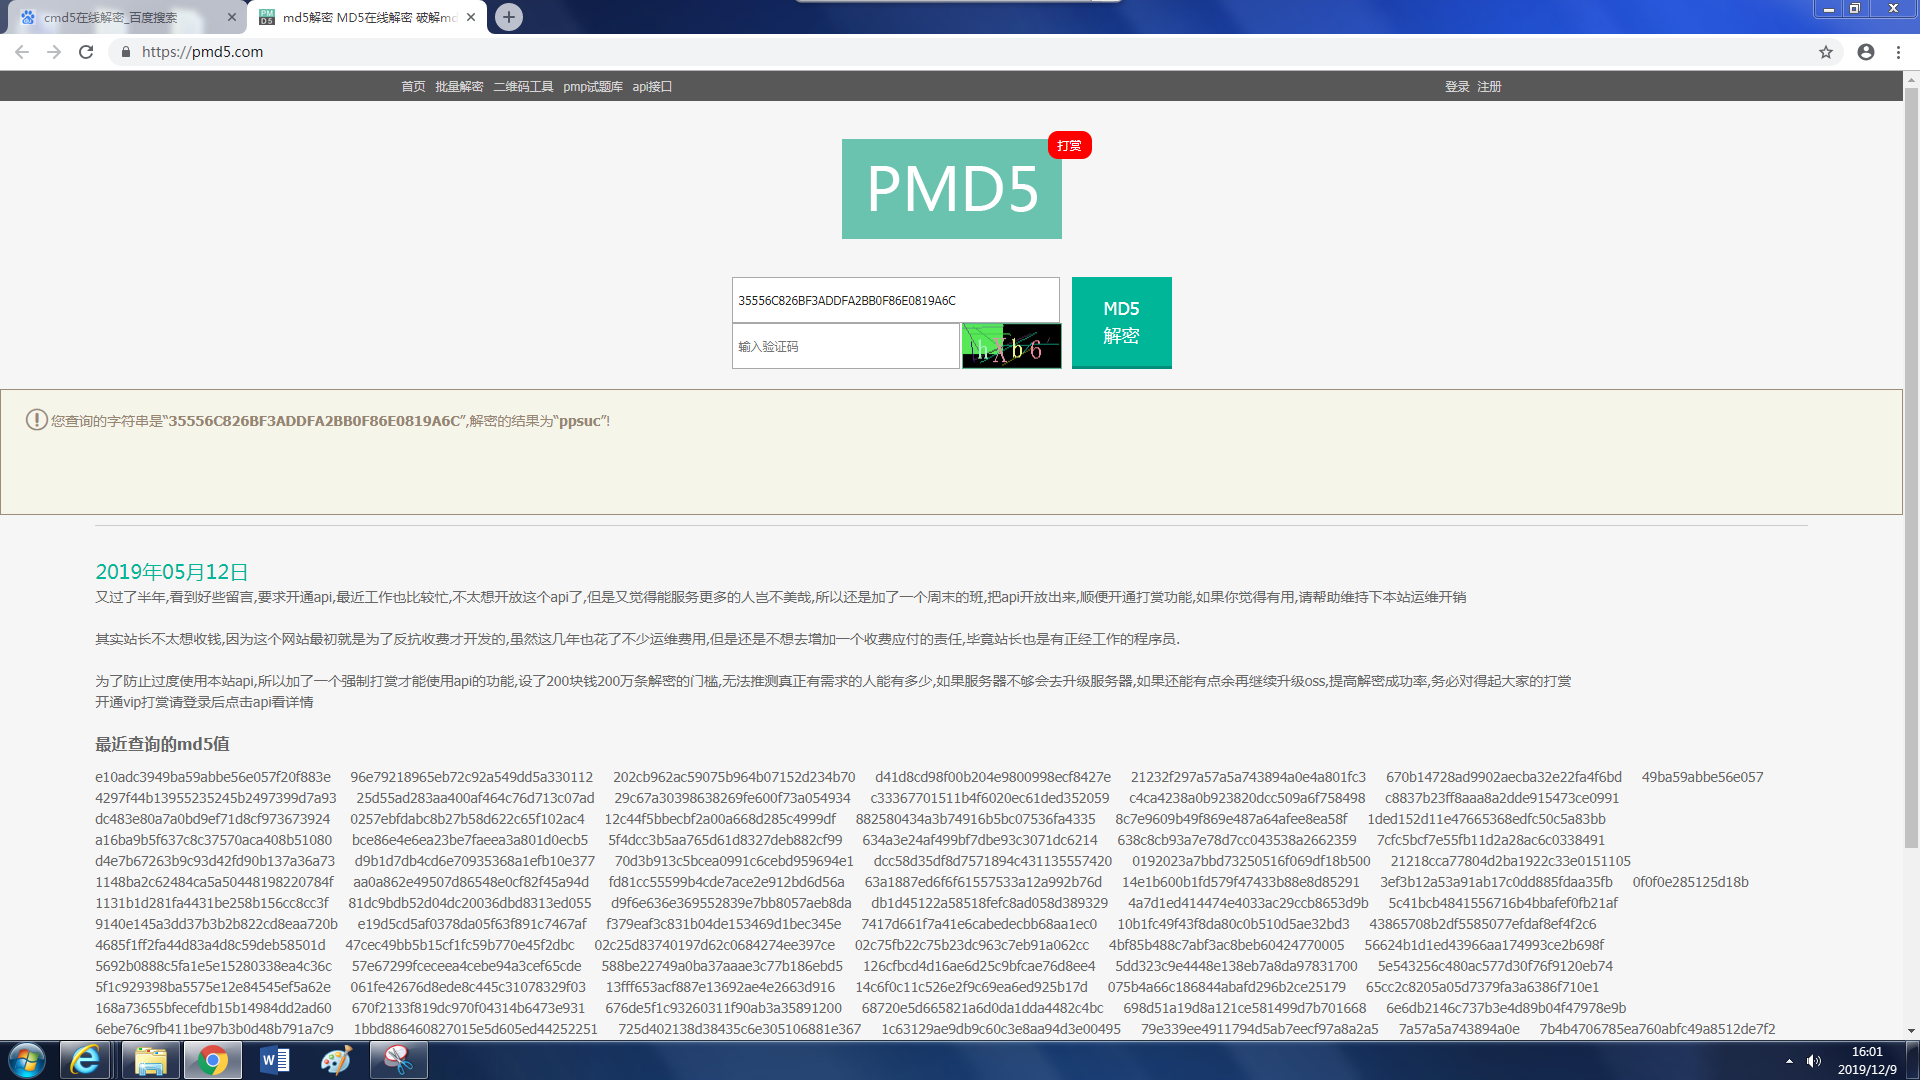
Task: Reload the page with the refresh icon
Action: (x=86, y=52)
